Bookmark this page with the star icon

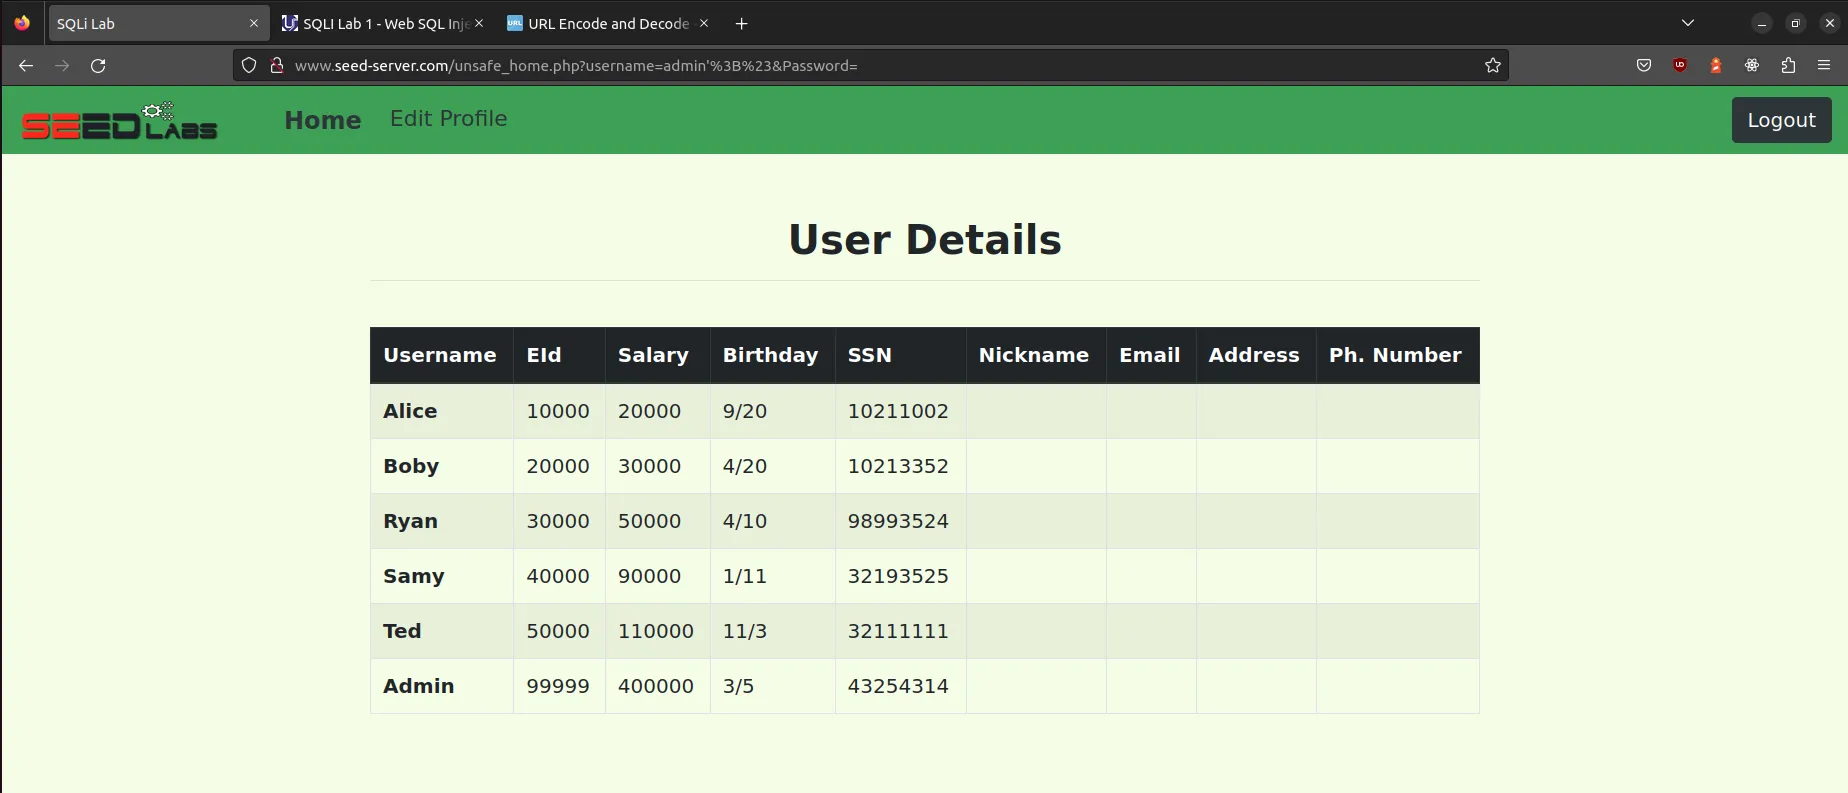click(x=1492, y=66)
